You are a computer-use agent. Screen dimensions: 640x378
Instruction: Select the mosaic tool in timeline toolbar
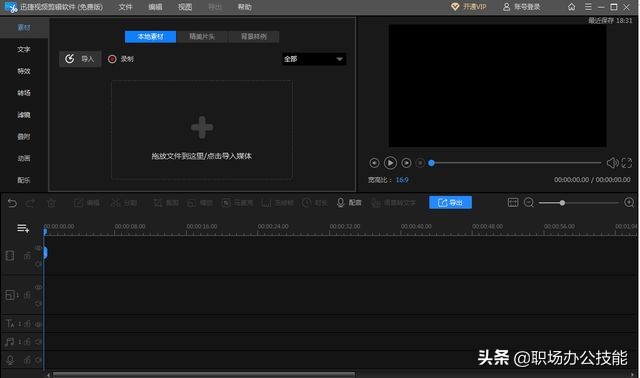(x=238, y=203)
